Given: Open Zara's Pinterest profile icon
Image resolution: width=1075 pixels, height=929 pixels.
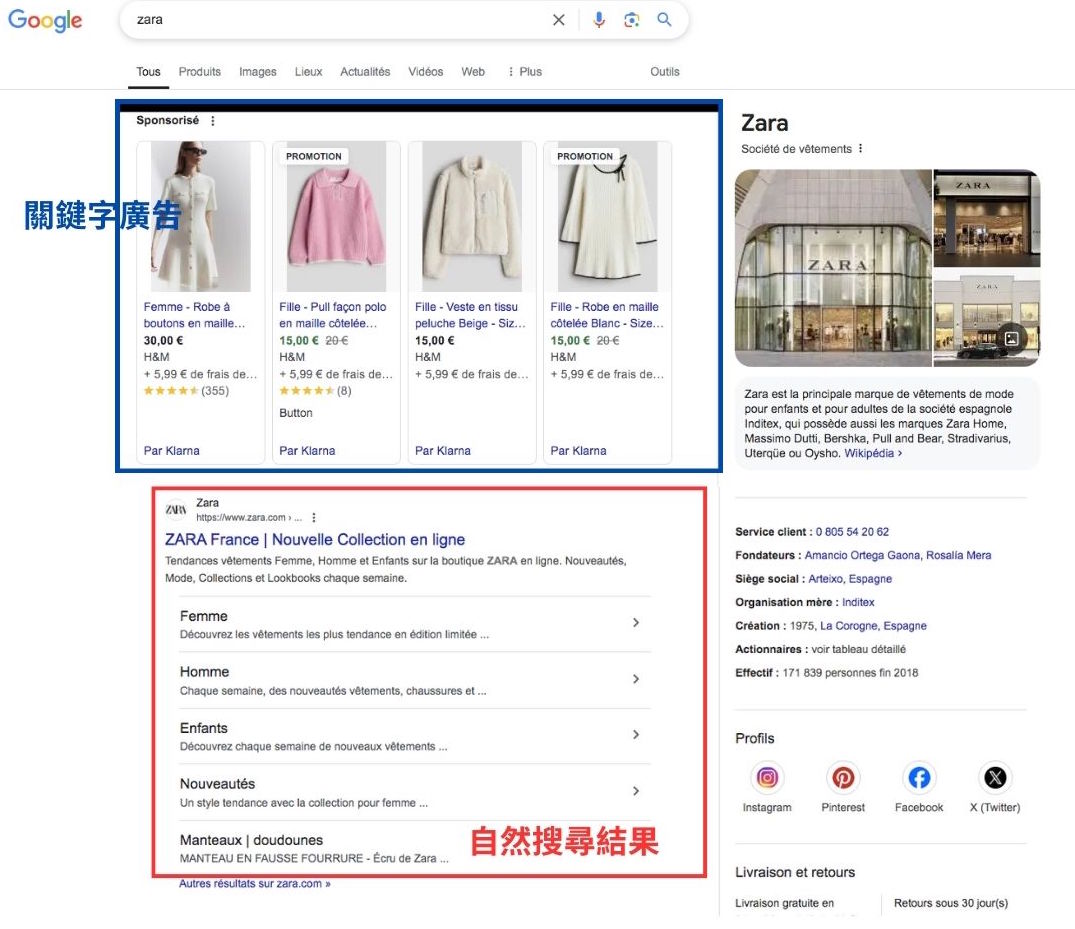Looking at the screenshot, I should 843,777.
